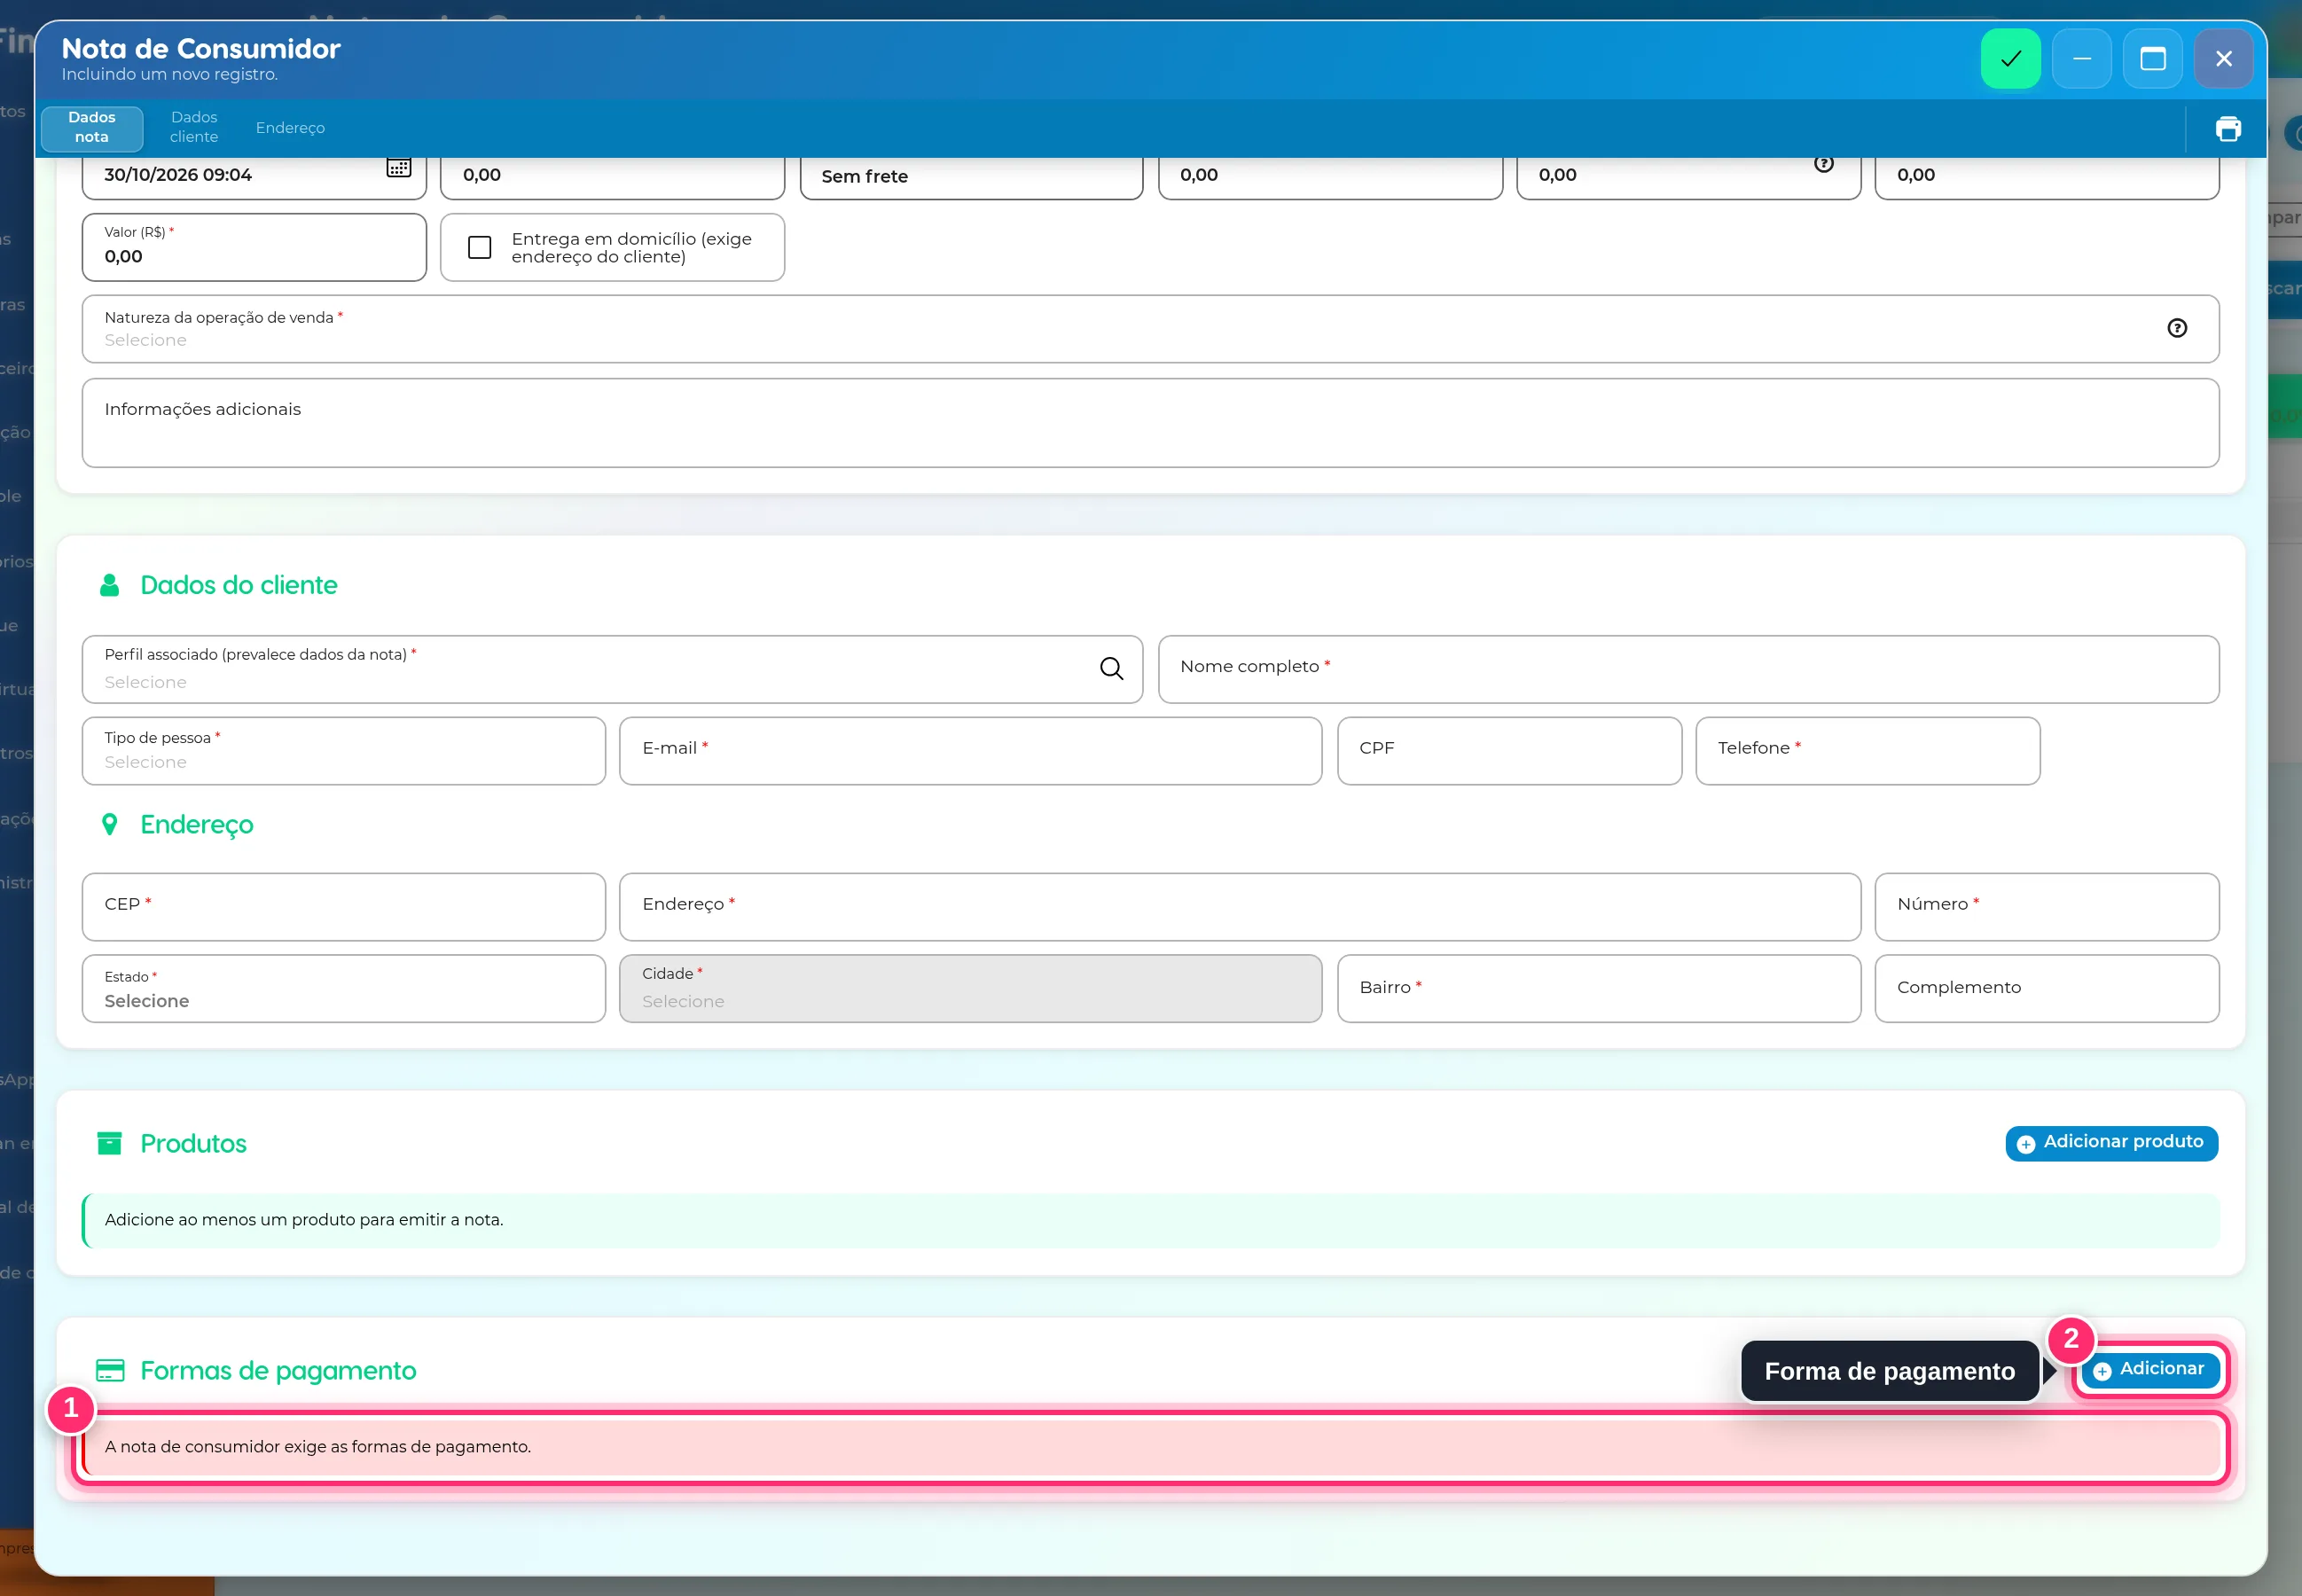Click the minimize icon in the header

click(x=2081, y=59)
